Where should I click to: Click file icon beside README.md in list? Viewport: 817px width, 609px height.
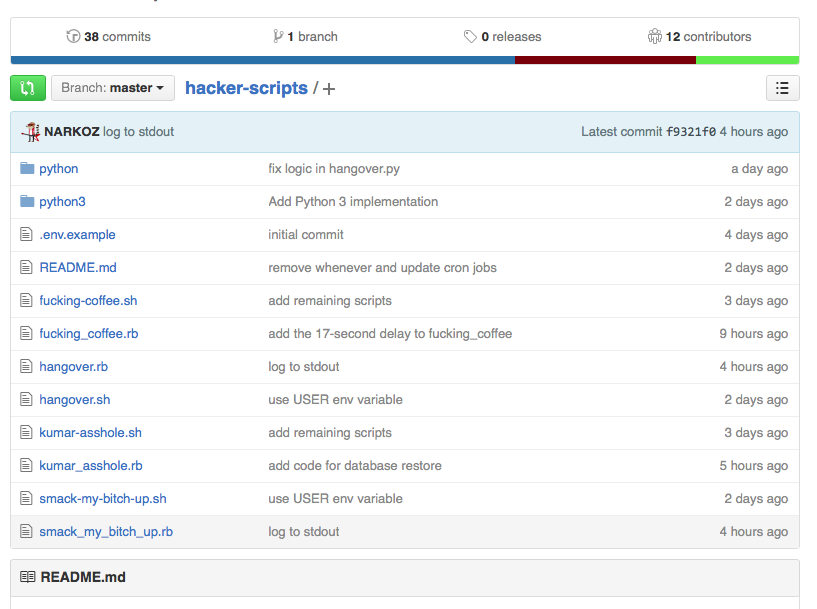click(x=26, y=267)
